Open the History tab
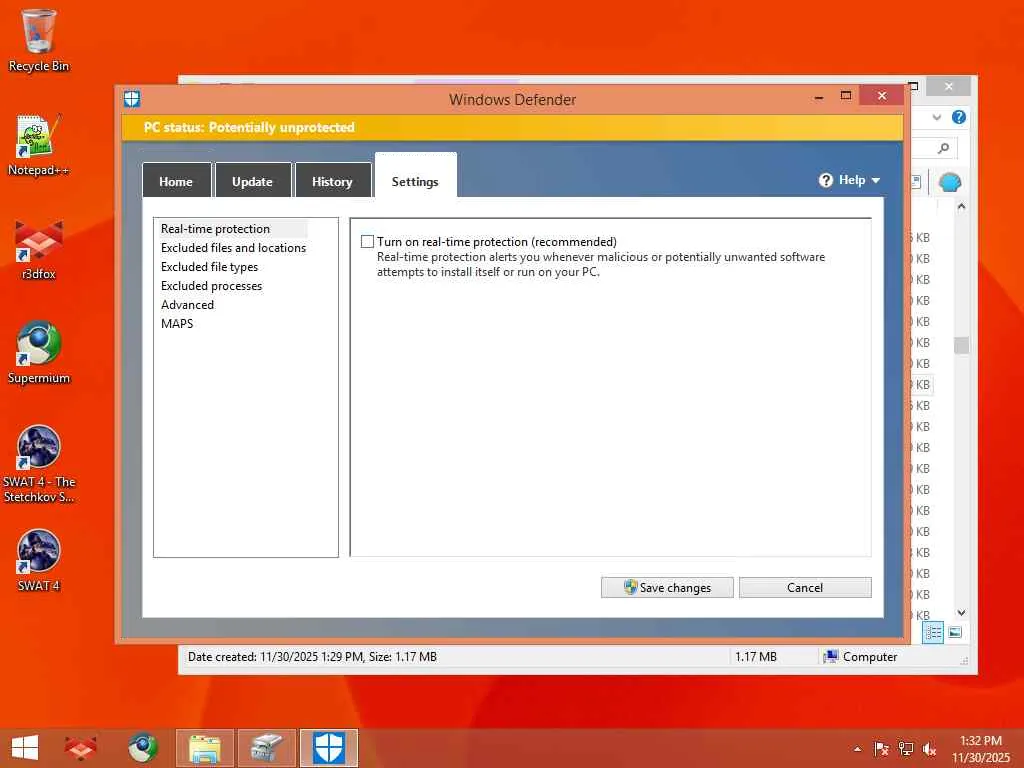Screen dimensions: 1024x768 (x=332, y=181)
